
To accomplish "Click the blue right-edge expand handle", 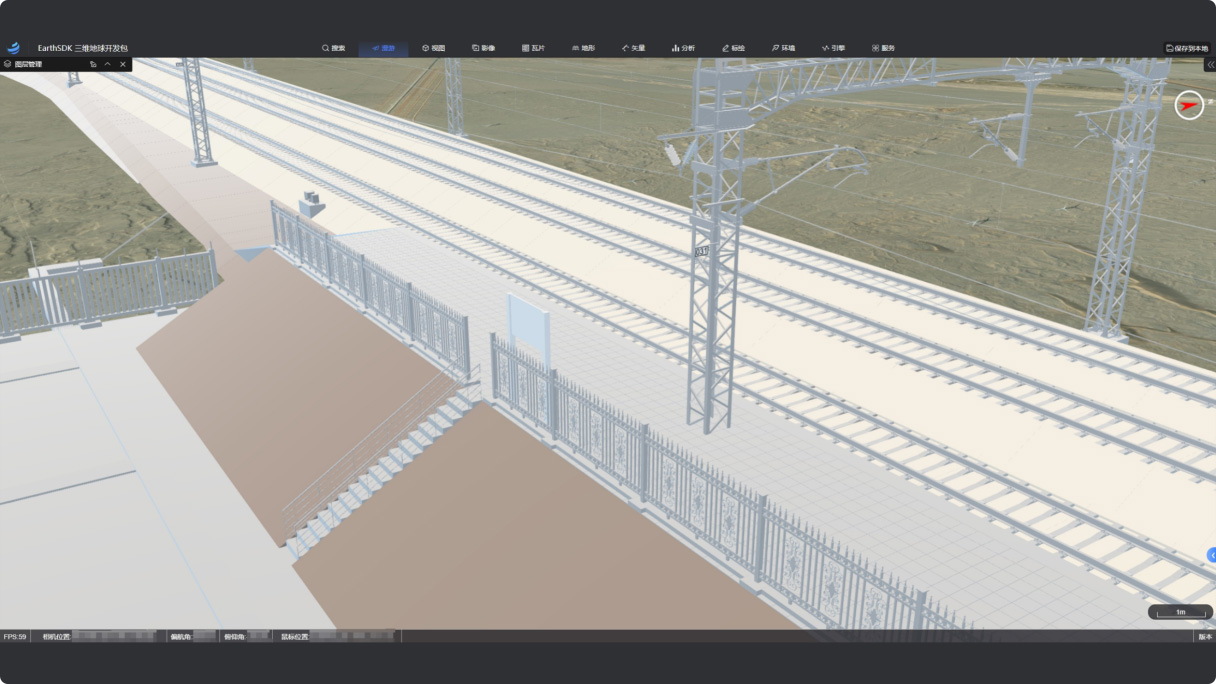I will pyautogui.click(x=1212, y=555).
